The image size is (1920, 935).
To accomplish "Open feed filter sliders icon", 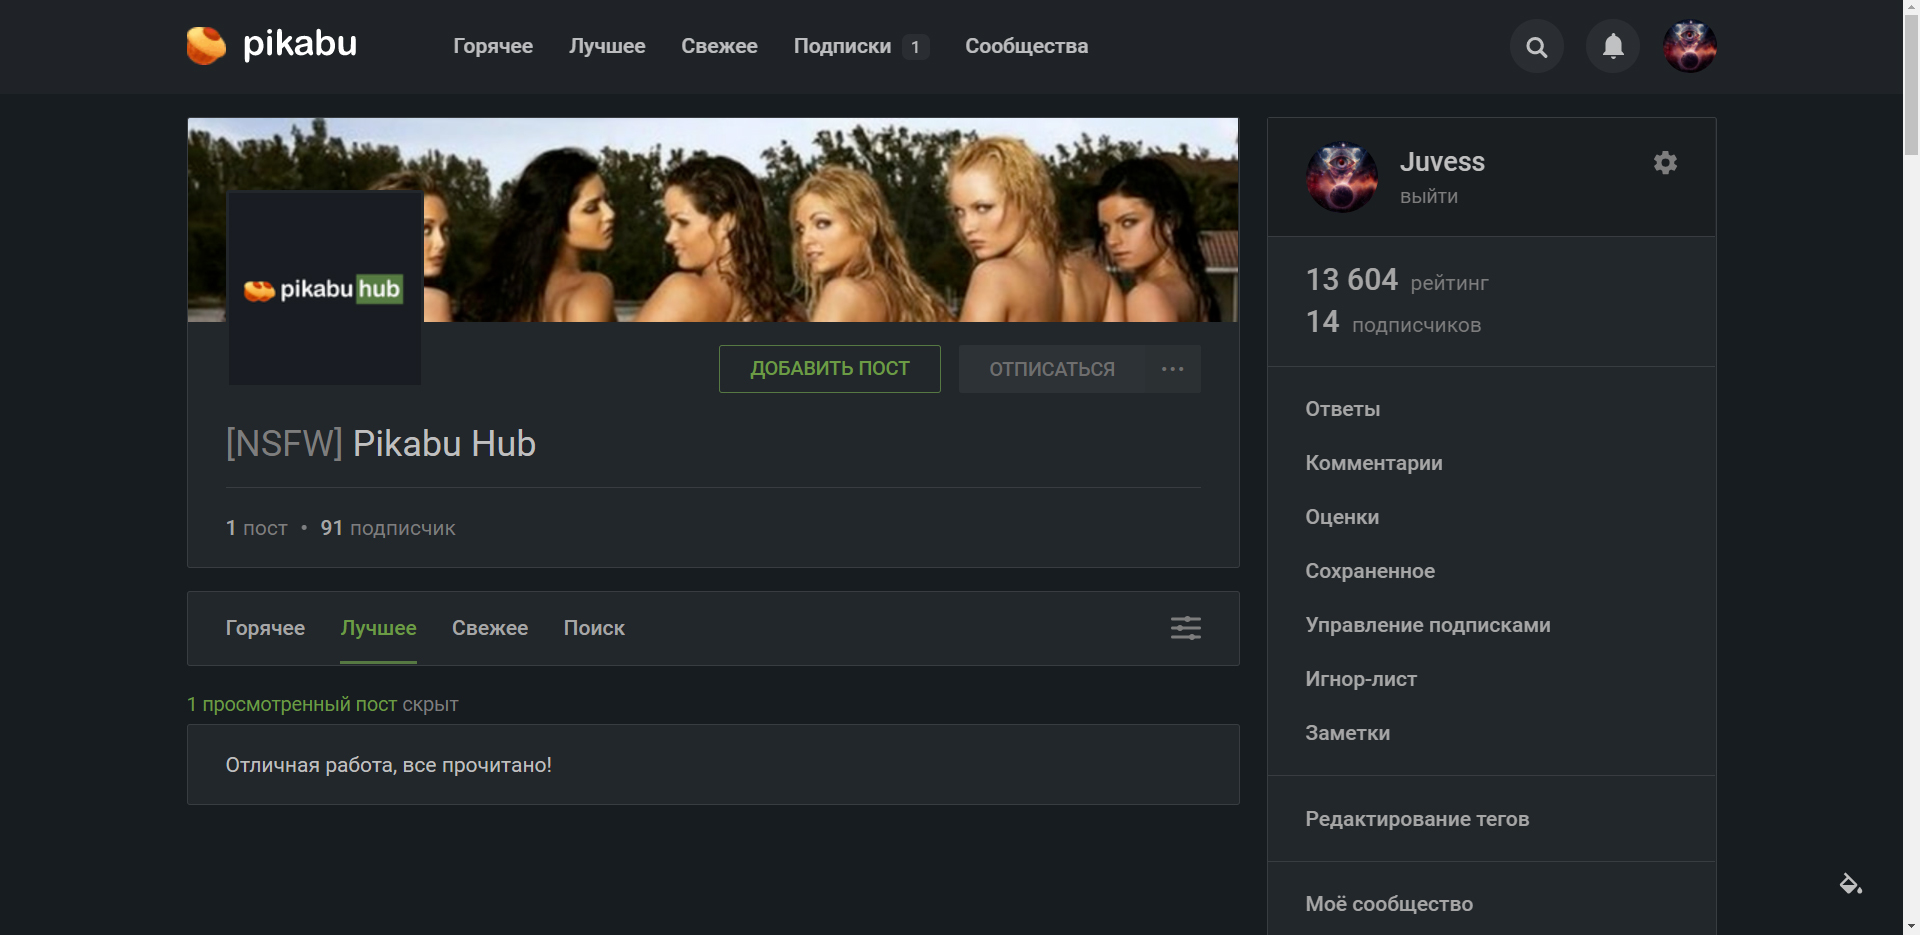I will click(1186, 628).
